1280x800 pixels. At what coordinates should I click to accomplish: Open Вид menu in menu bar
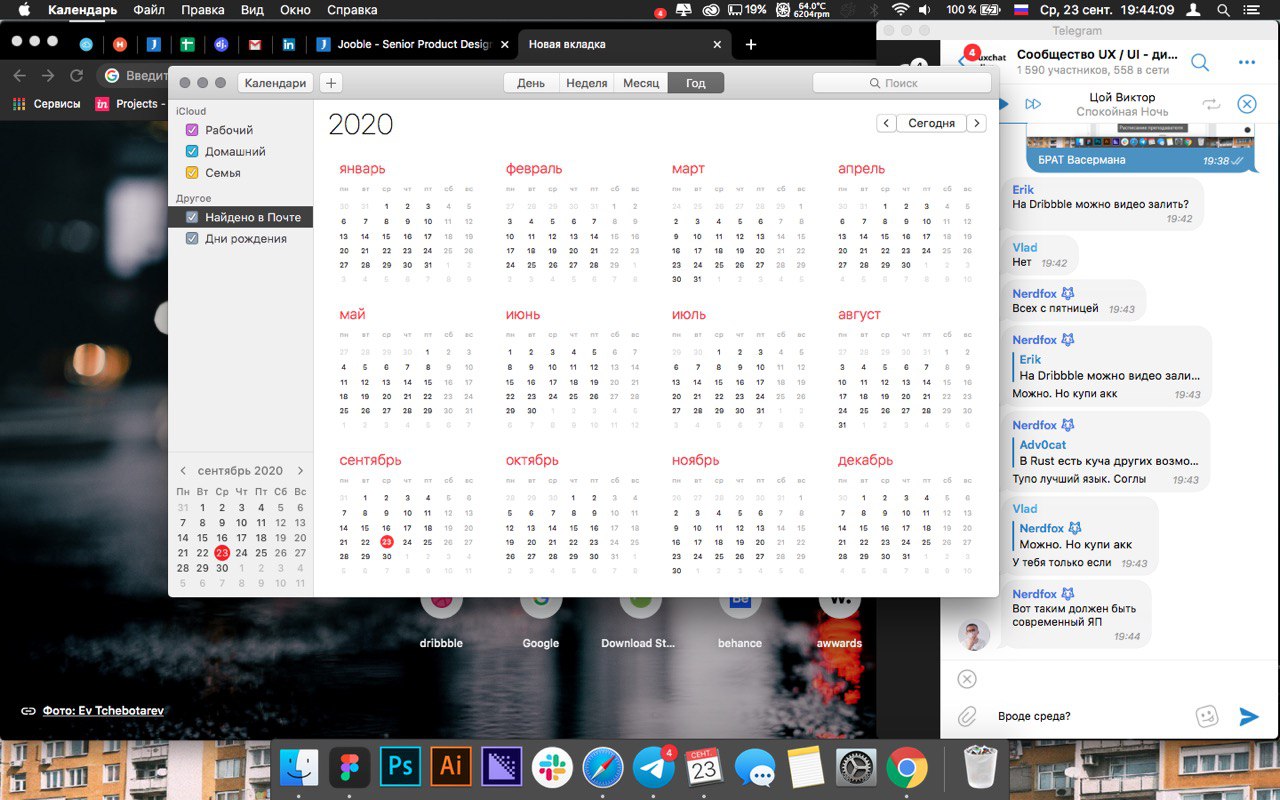coord(252,10)
